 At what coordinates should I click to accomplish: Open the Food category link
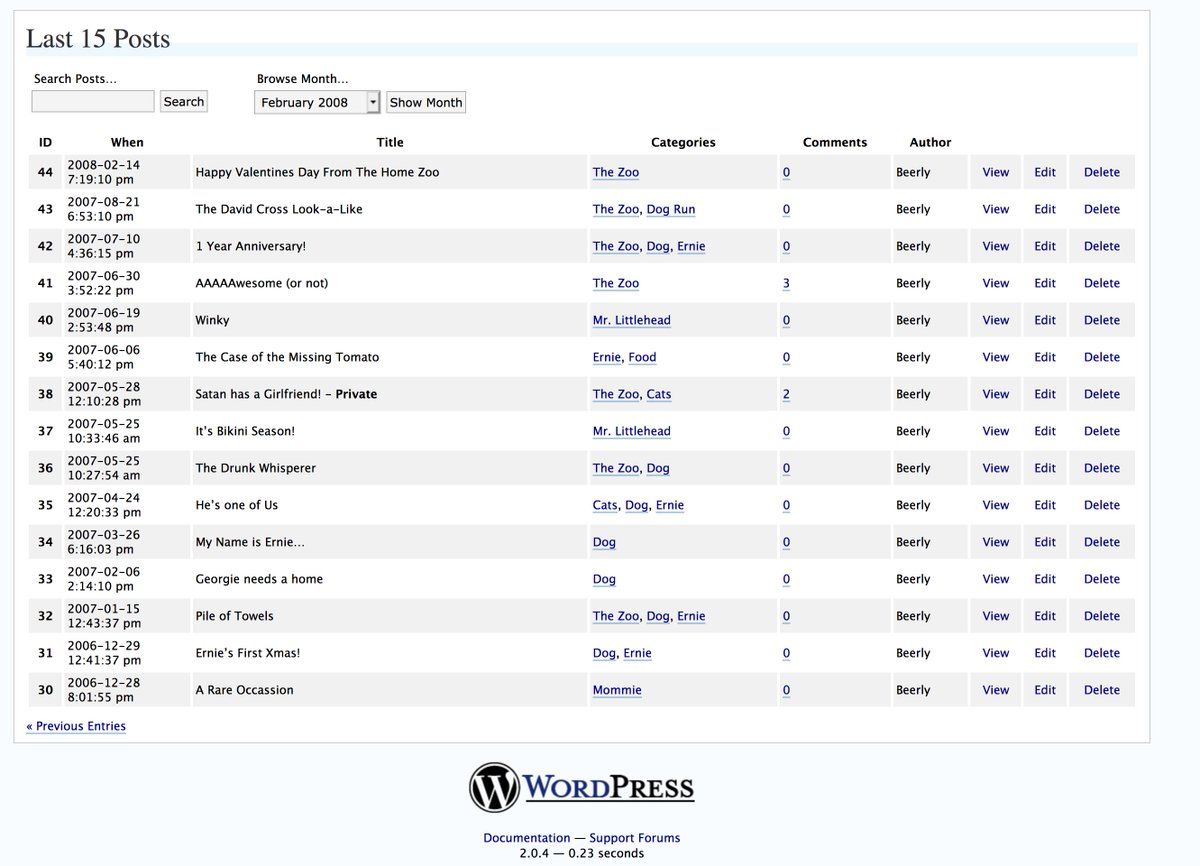(x=642, y=357)
